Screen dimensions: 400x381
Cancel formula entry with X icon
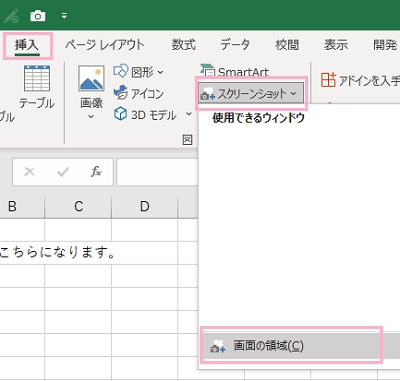click(x=30, y=172)
